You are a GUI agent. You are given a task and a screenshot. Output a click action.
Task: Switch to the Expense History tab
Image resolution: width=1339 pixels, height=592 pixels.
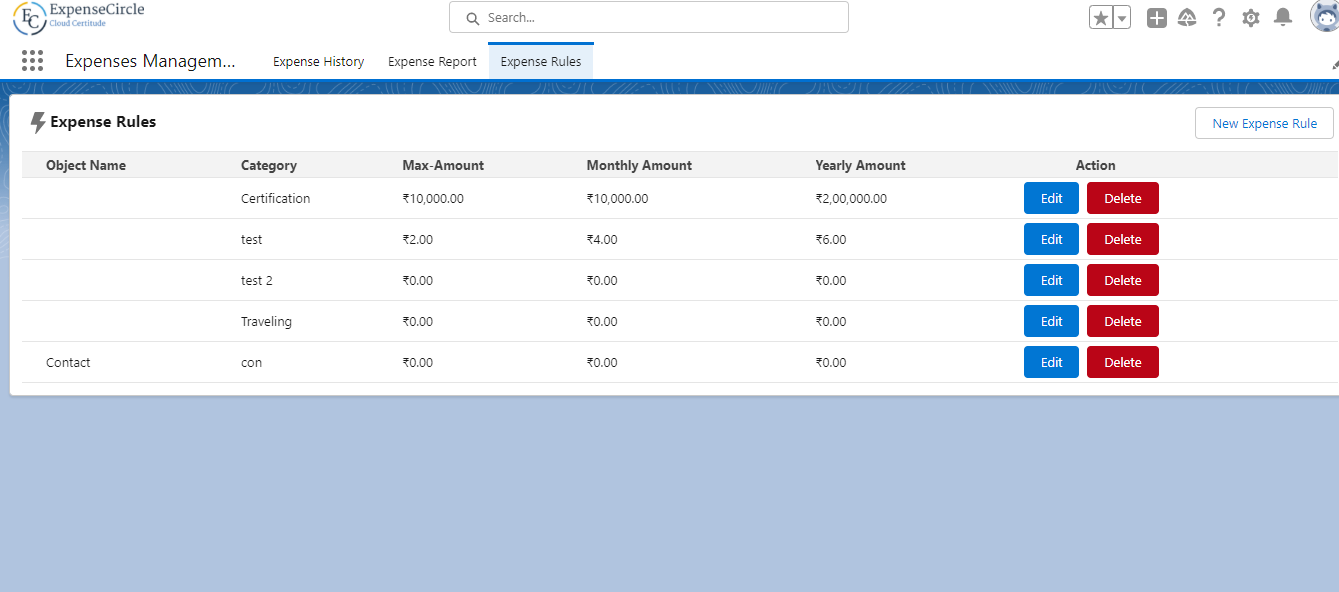[318, 62]
